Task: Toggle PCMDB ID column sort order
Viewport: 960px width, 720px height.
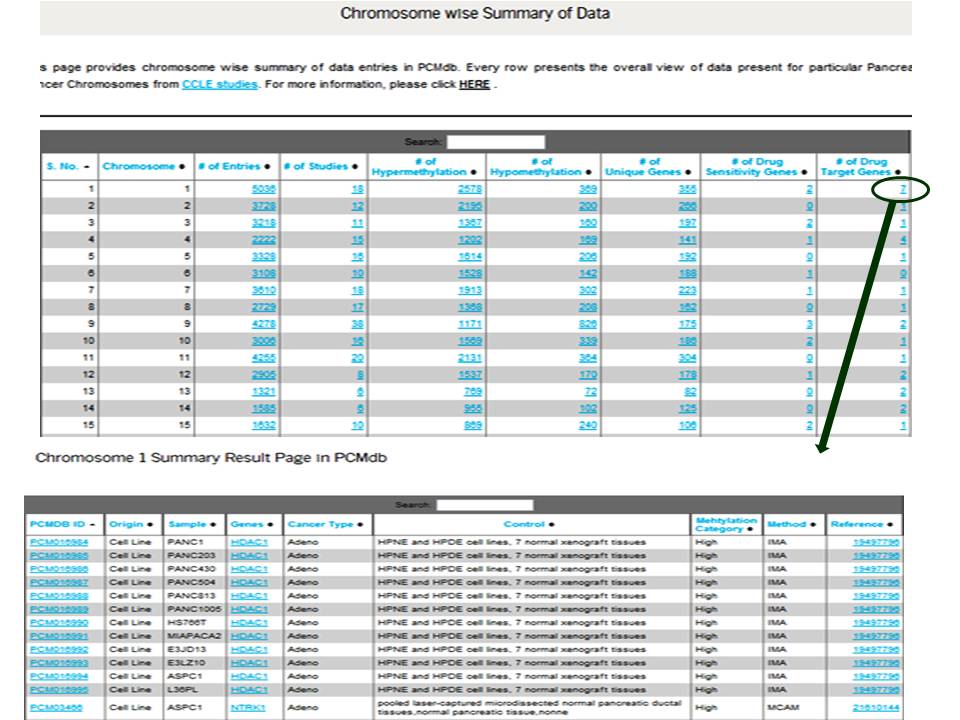Action: point(62,524)
